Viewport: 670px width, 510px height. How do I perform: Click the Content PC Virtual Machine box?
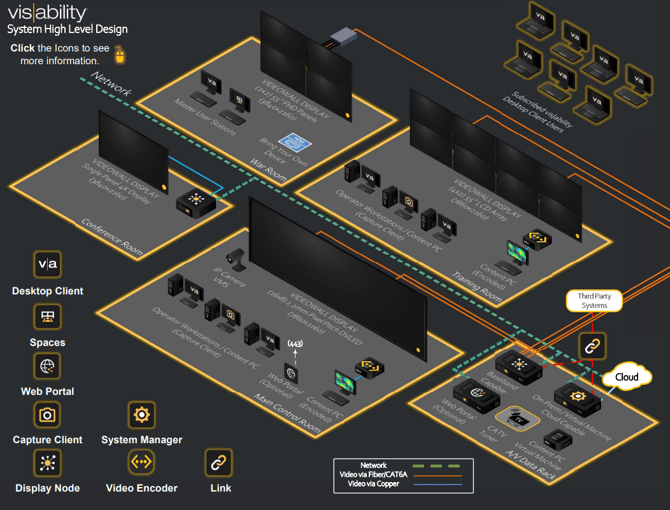pyautogui.click(x=558, y=440)
